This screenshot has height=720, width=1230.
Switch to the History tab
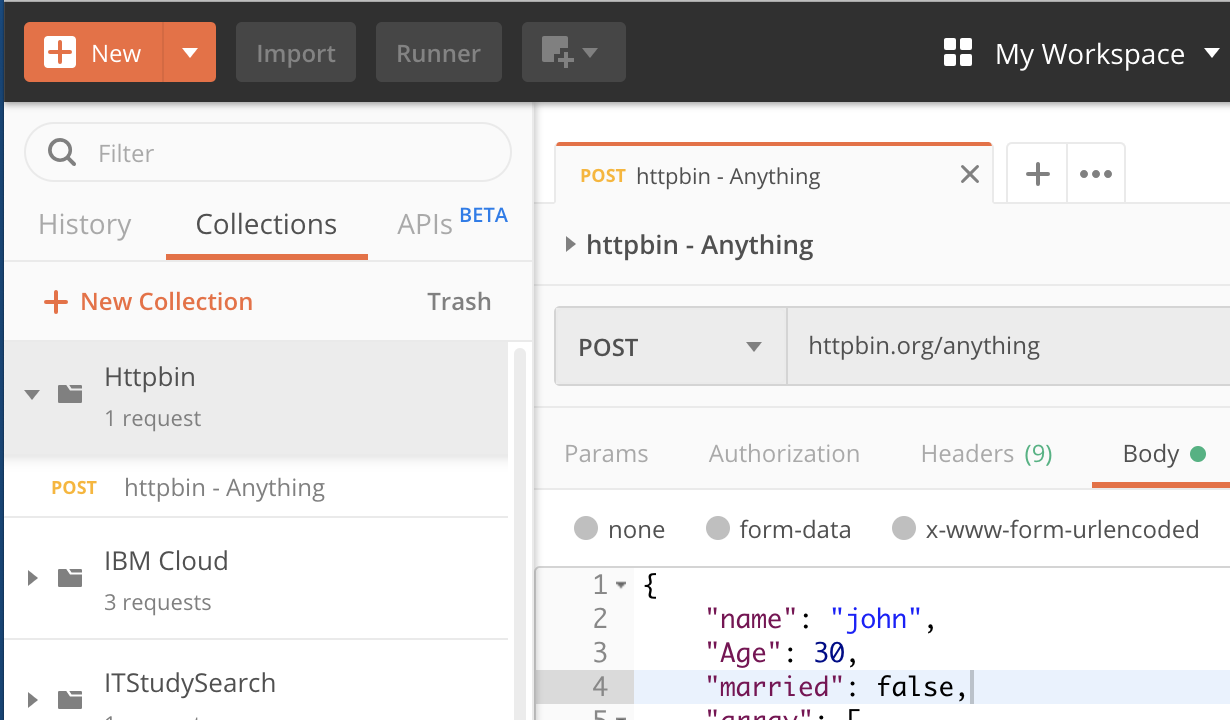[x=85, y=224]
